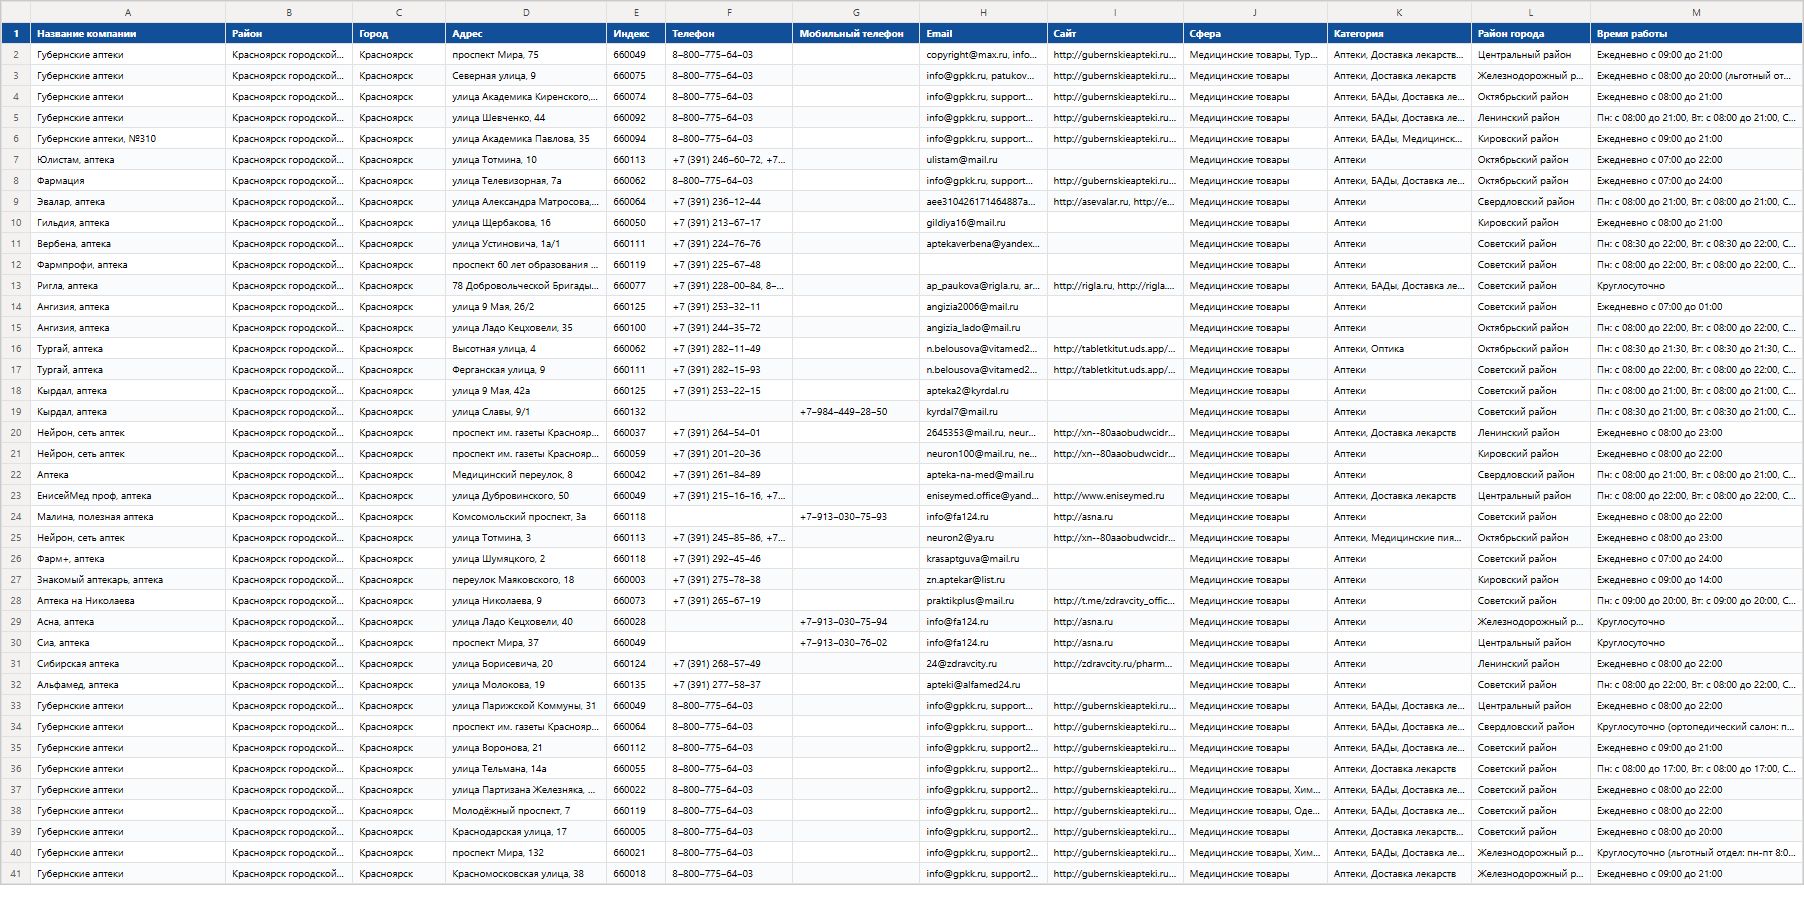1804x902 pixels.
Task: Click the address "Высотная улица, 4"
Action: point(526,349)
